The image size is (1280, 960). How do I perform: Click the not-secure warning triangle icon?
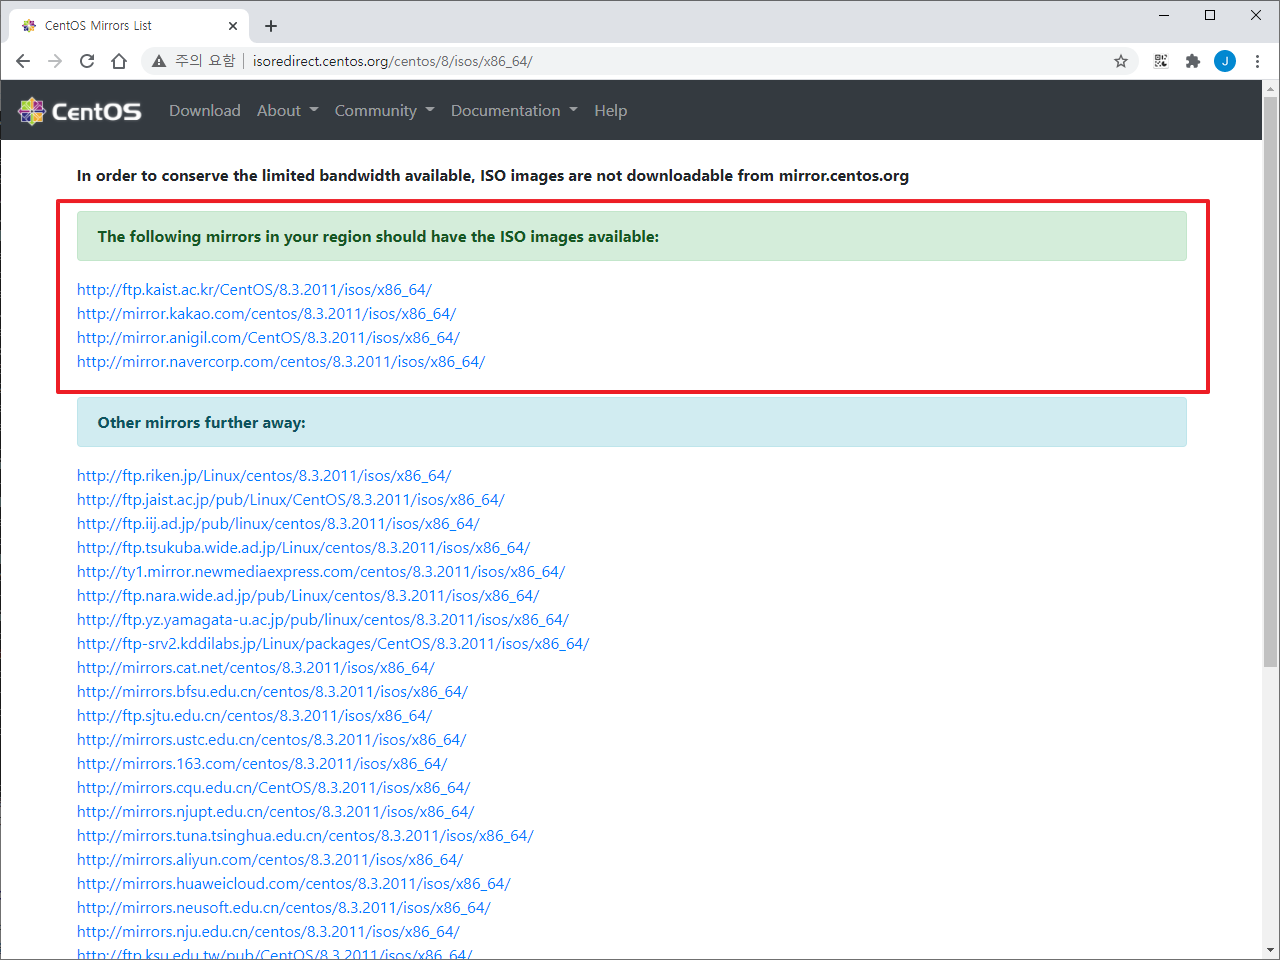[x=159, y=61]
